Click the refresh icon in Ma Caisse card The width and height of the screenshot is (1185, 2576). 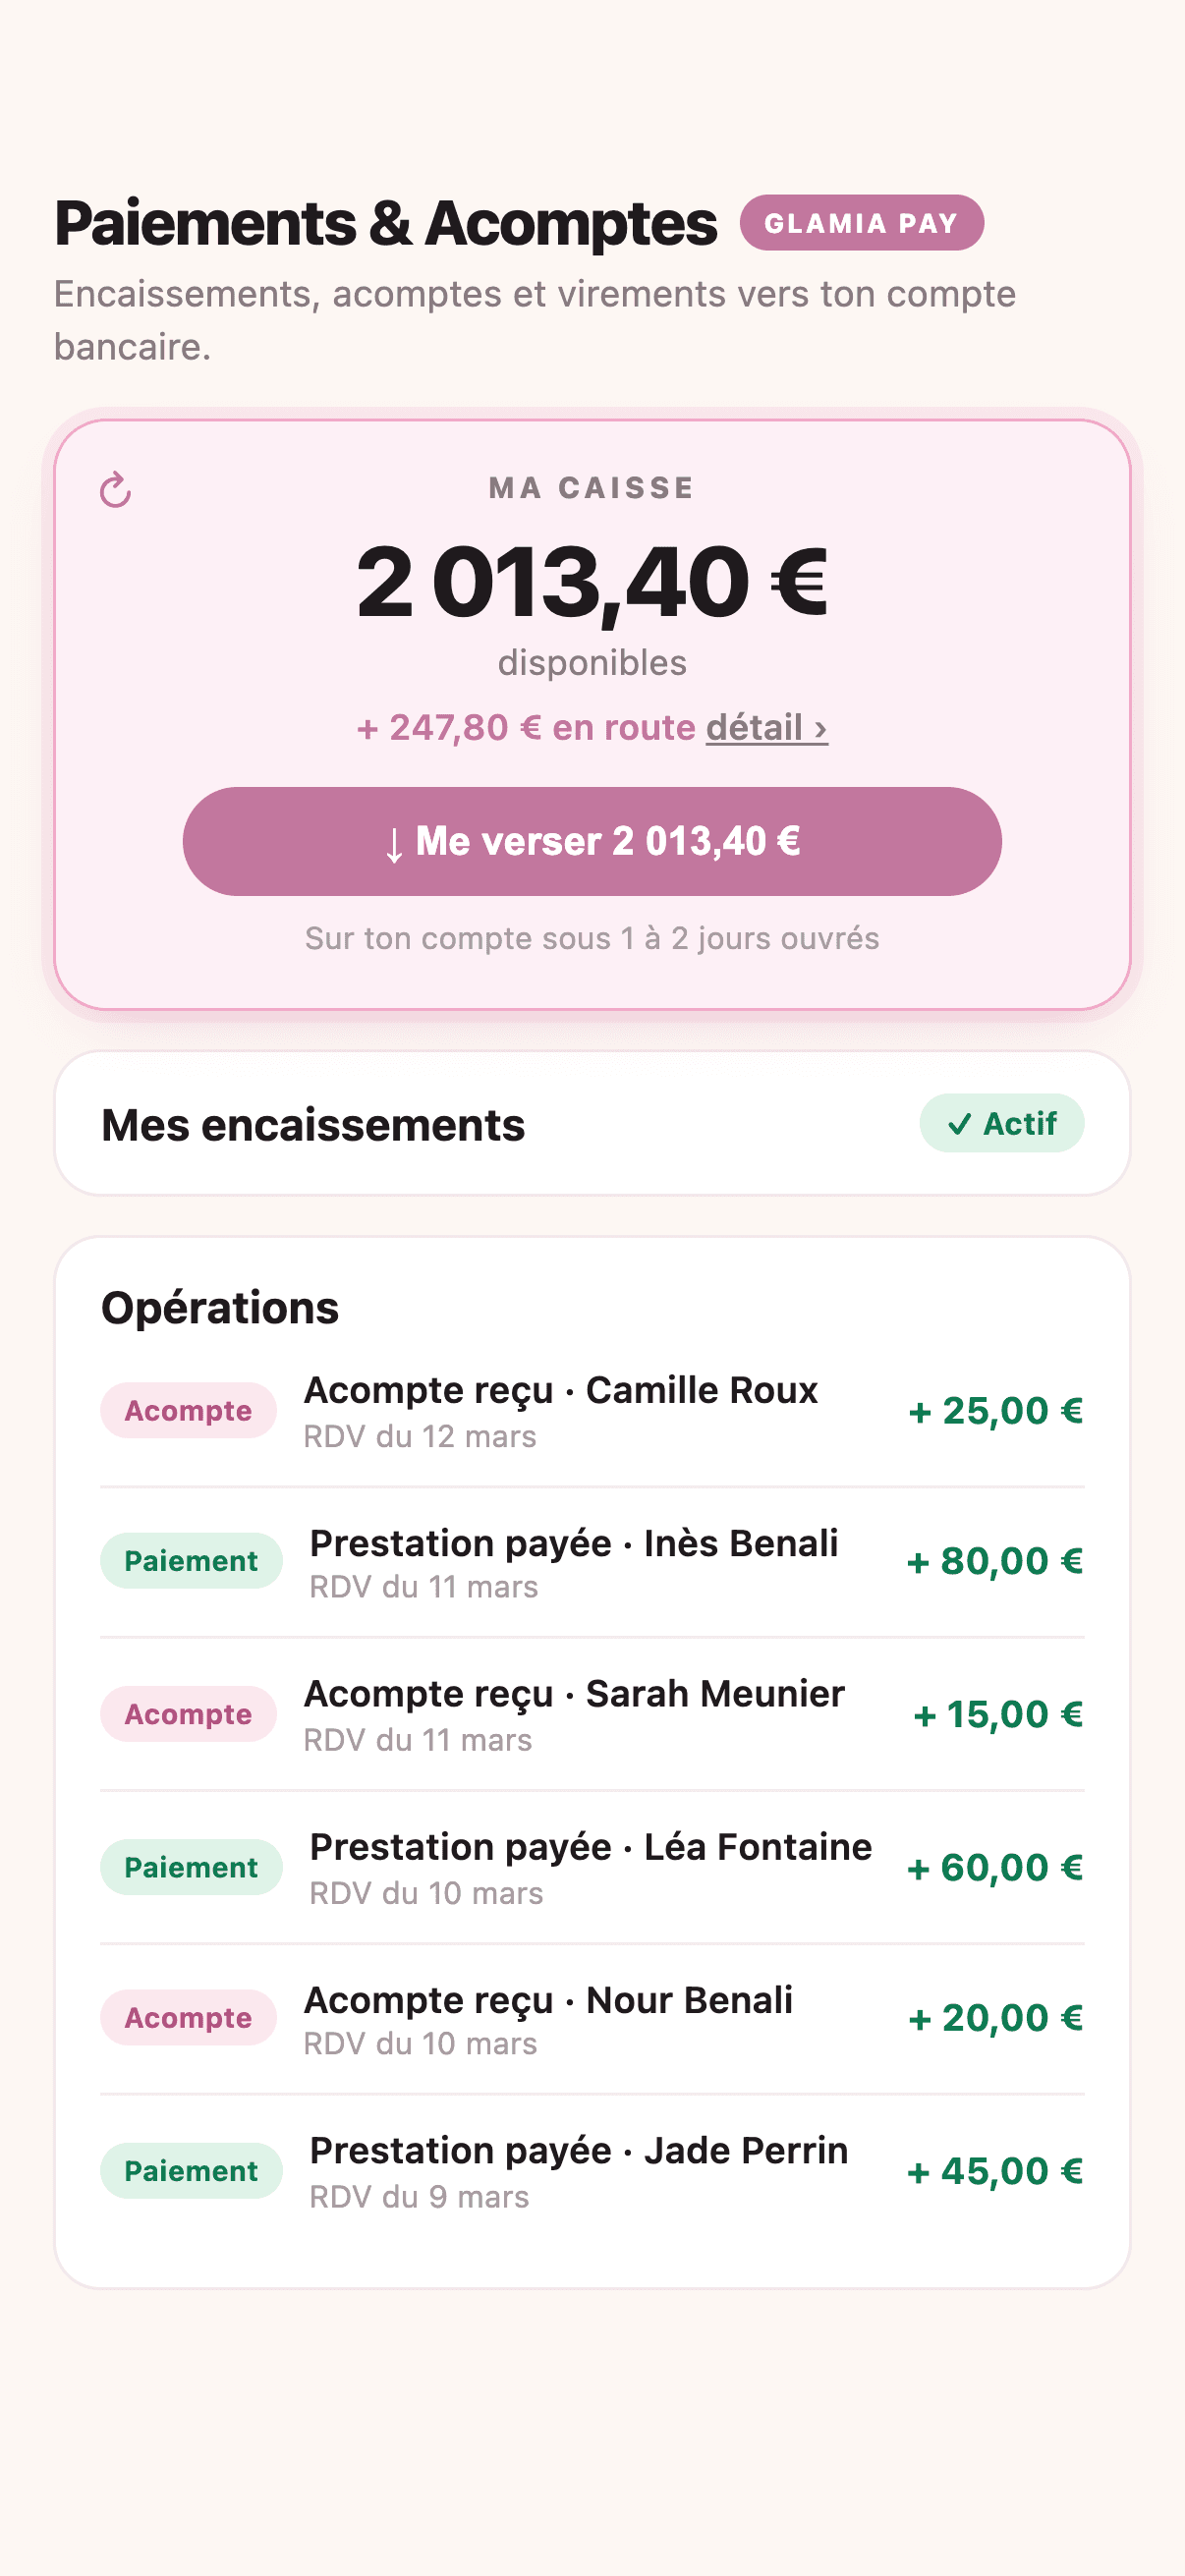coord(115,490)
